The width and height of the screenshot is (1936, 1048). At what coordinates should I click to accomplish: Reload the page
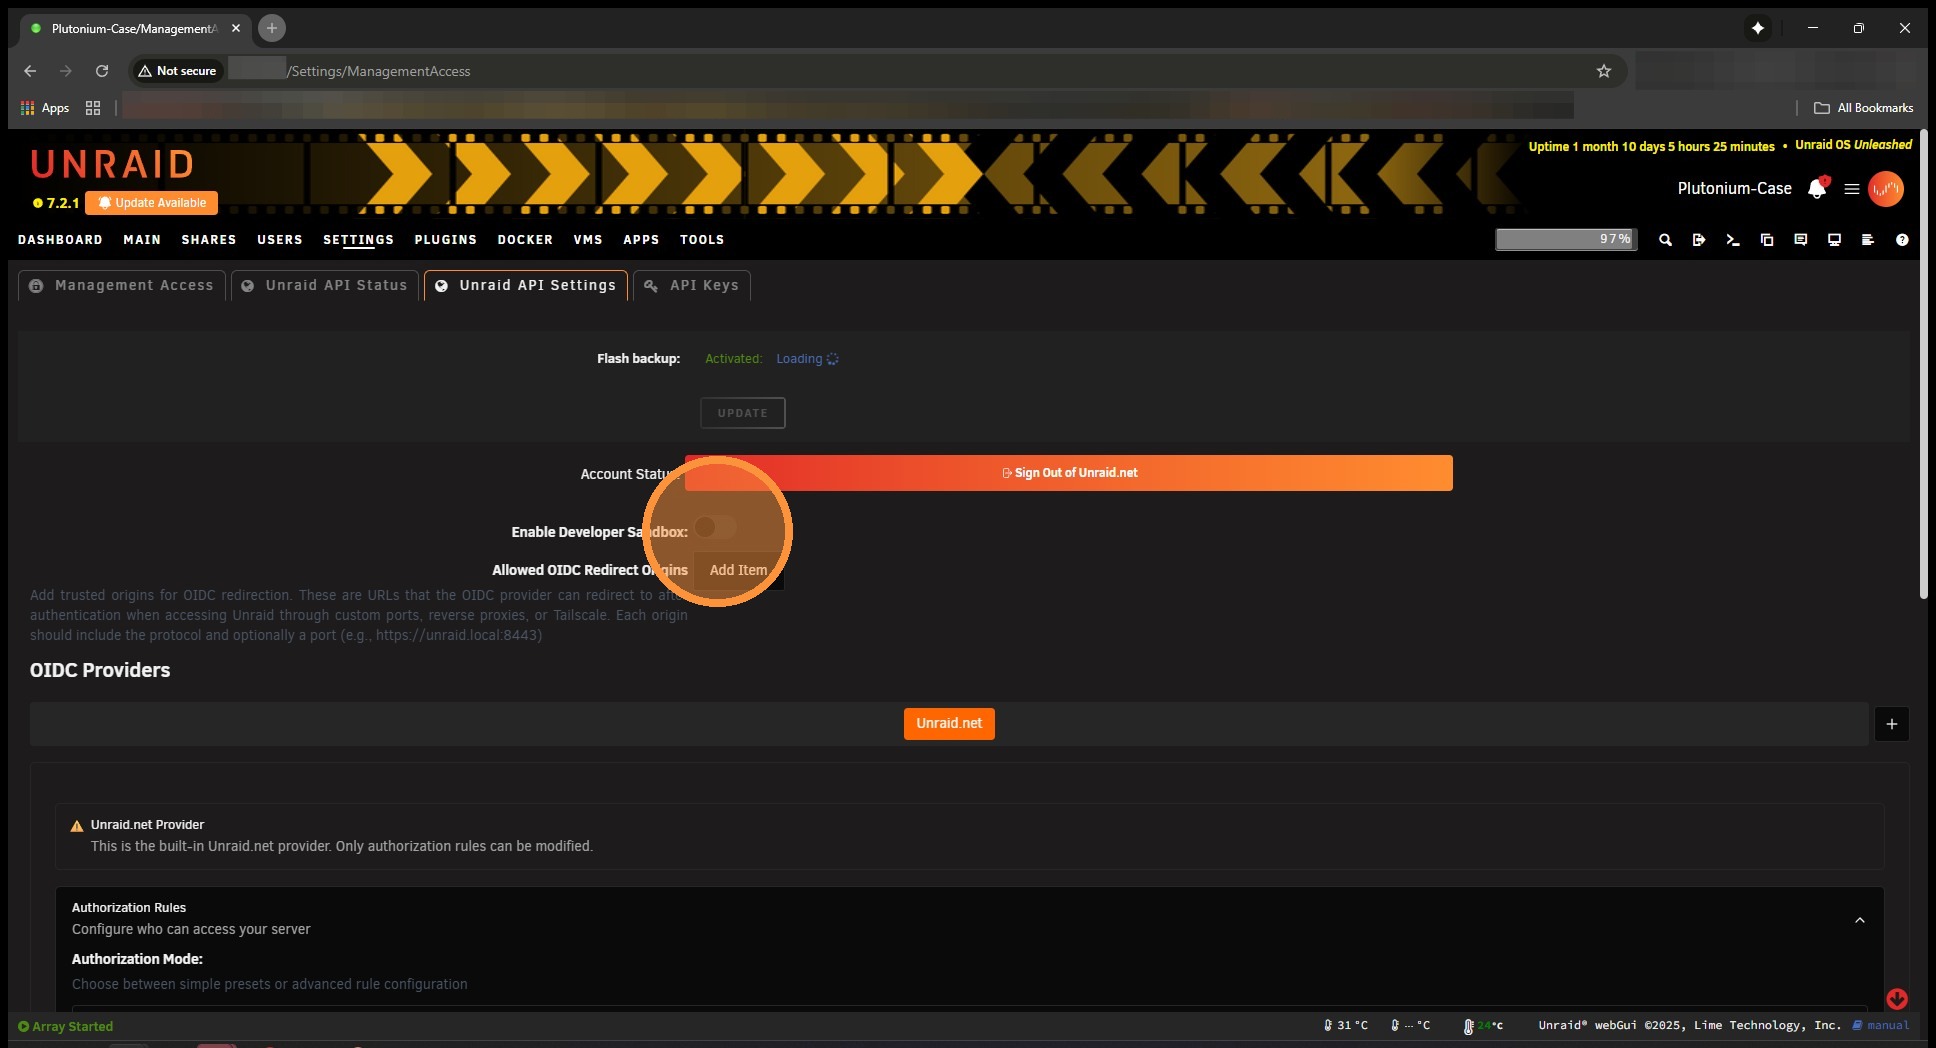(102, 71)
